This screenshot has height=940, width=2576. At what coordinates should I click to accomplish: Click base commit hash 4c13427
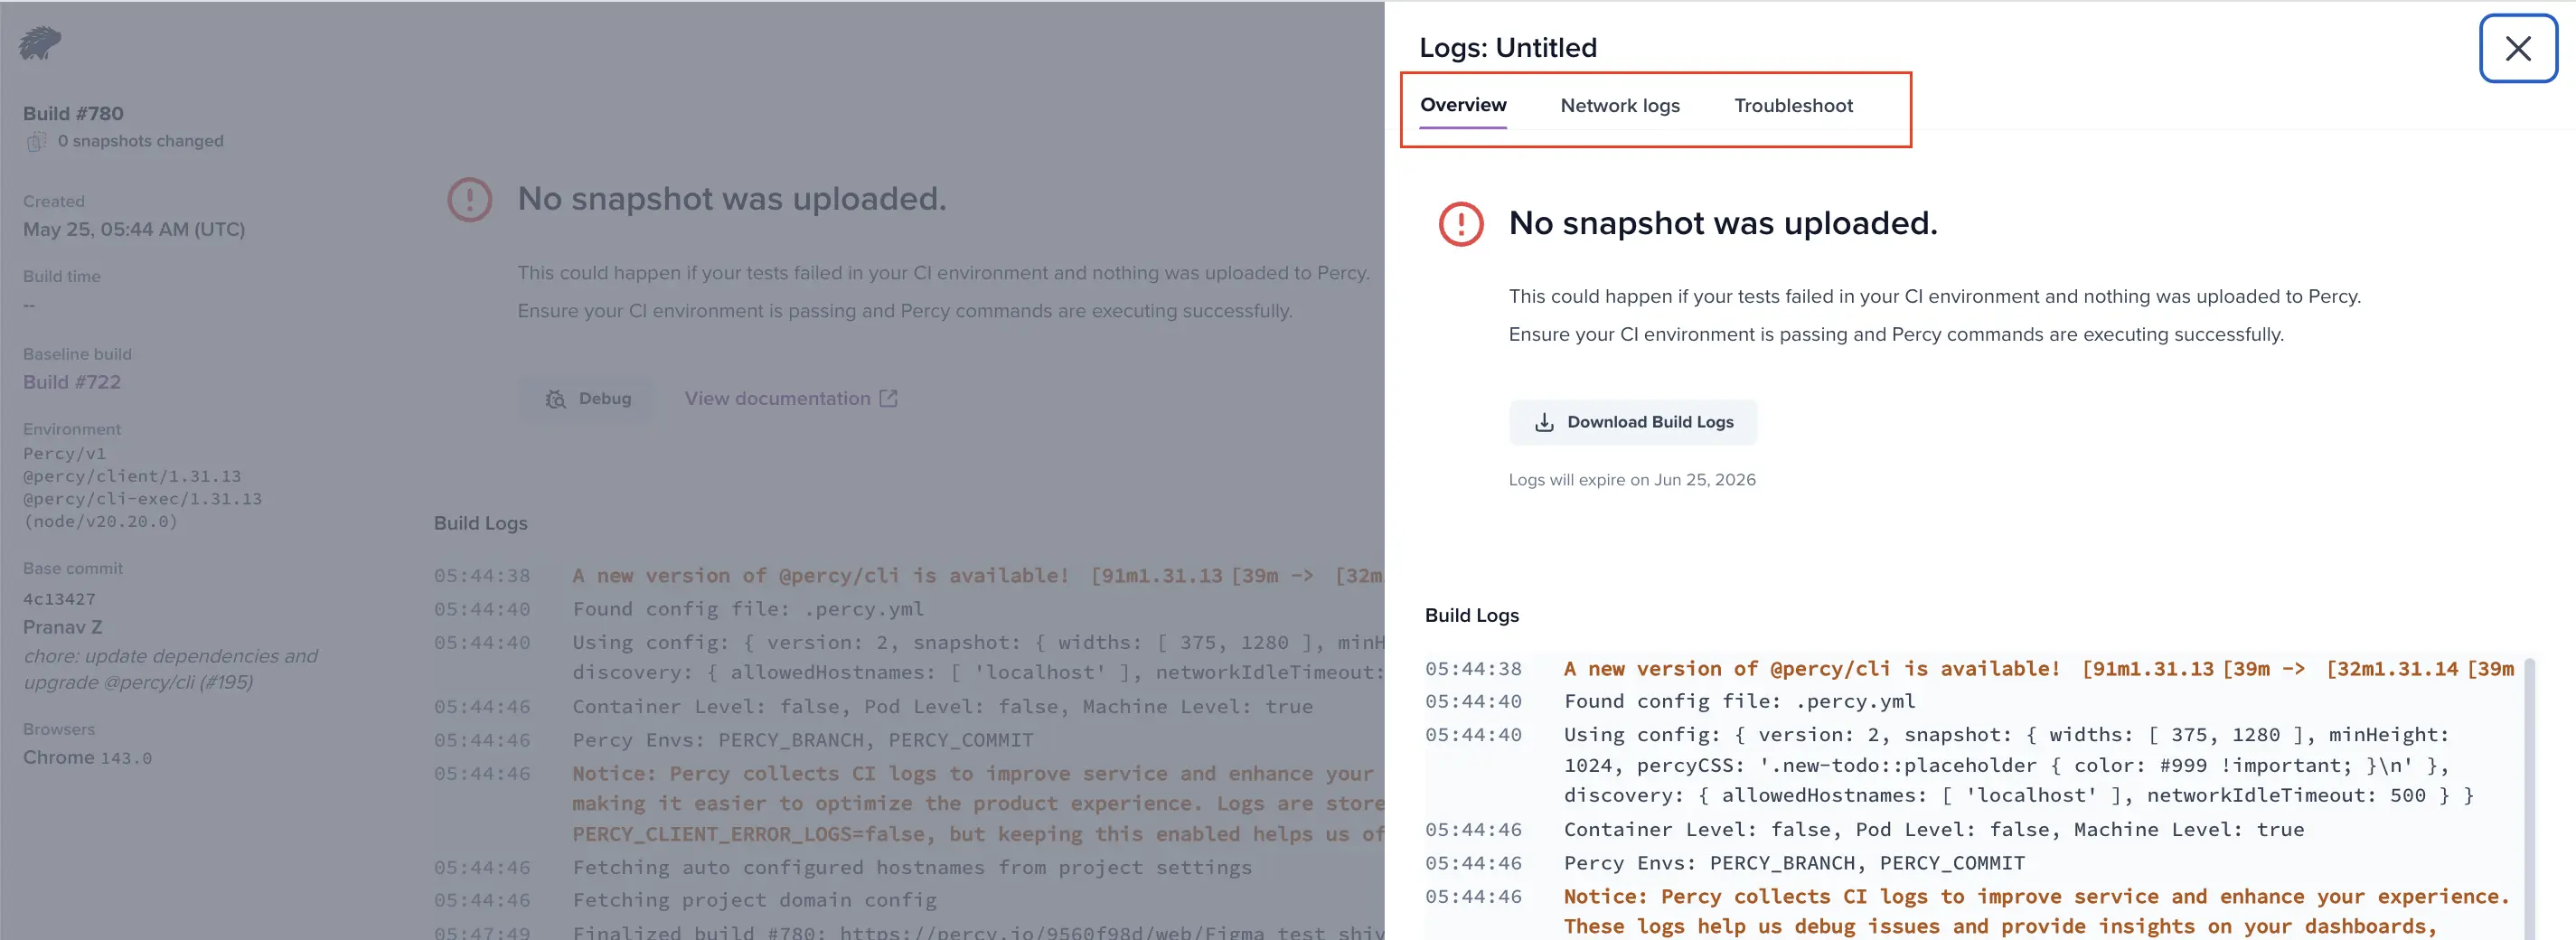tap(59, 599)
